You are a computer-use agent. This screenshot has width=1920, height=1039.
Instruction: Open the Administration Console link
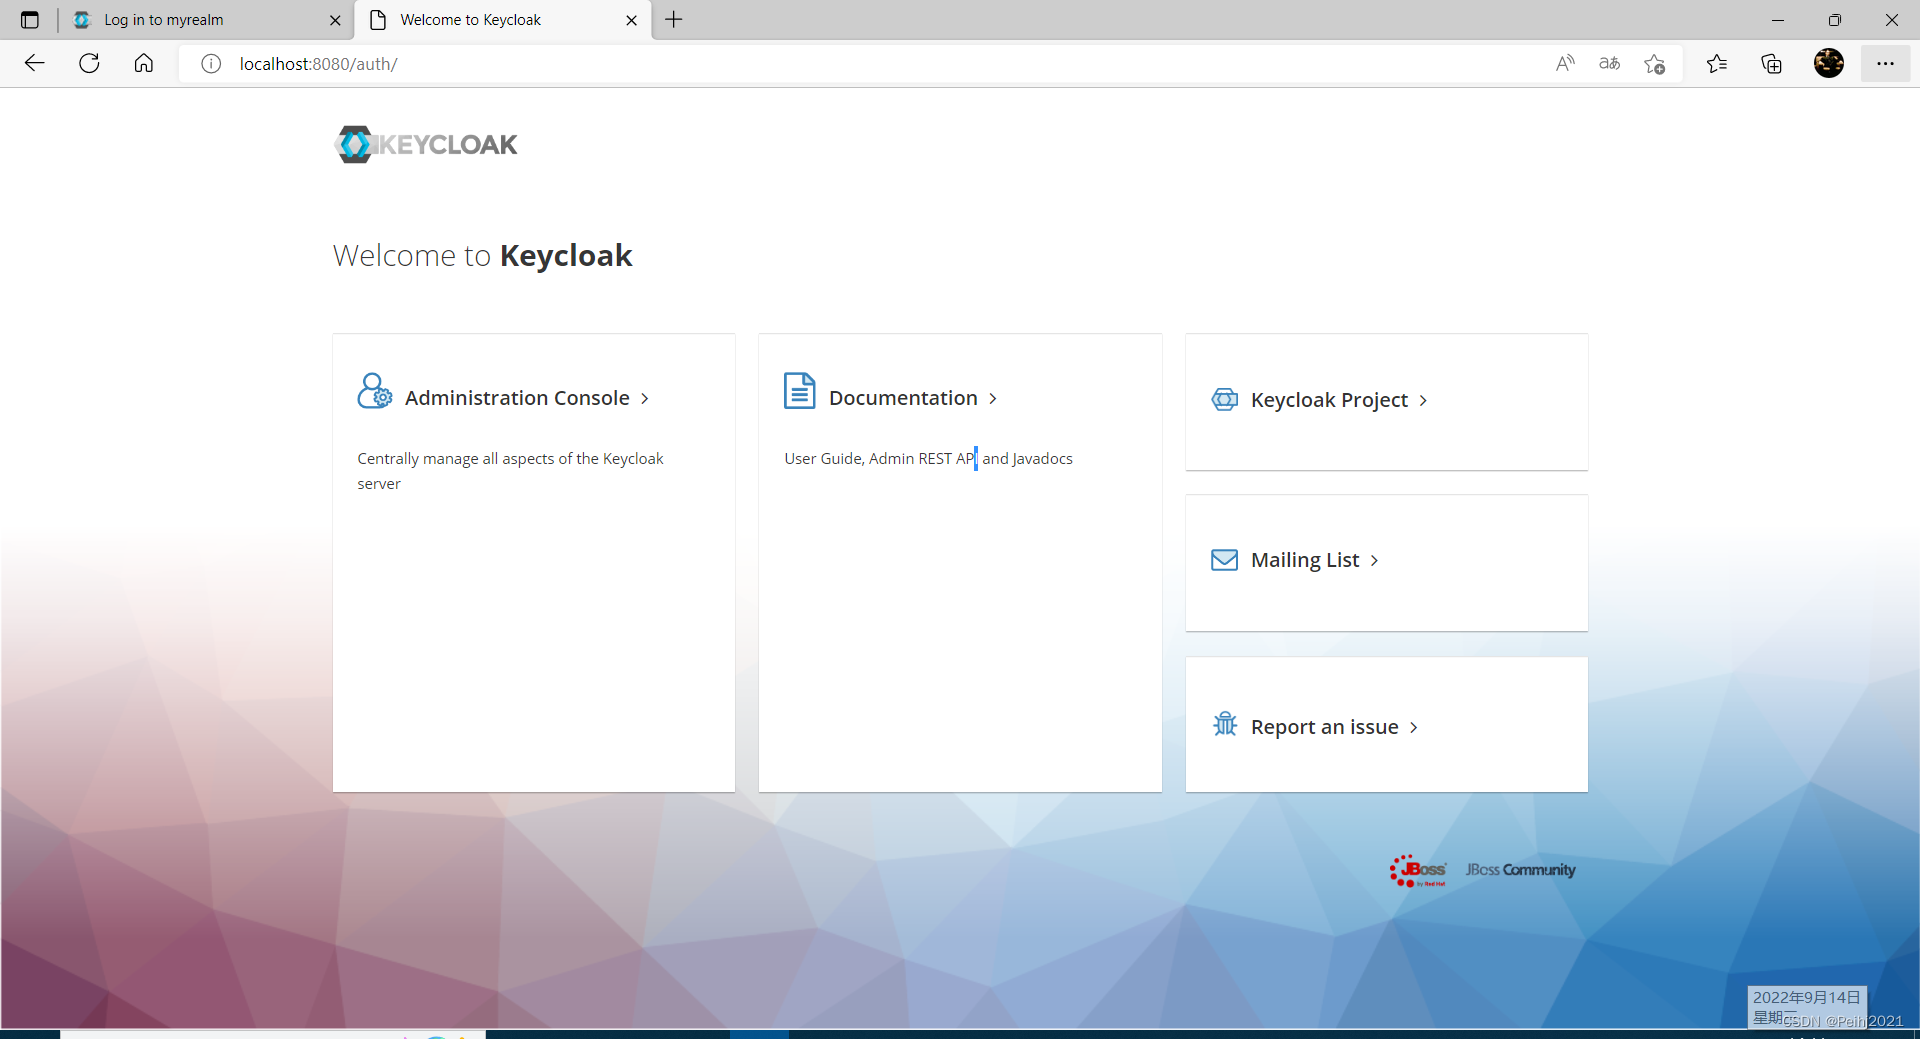coord(515,397)
